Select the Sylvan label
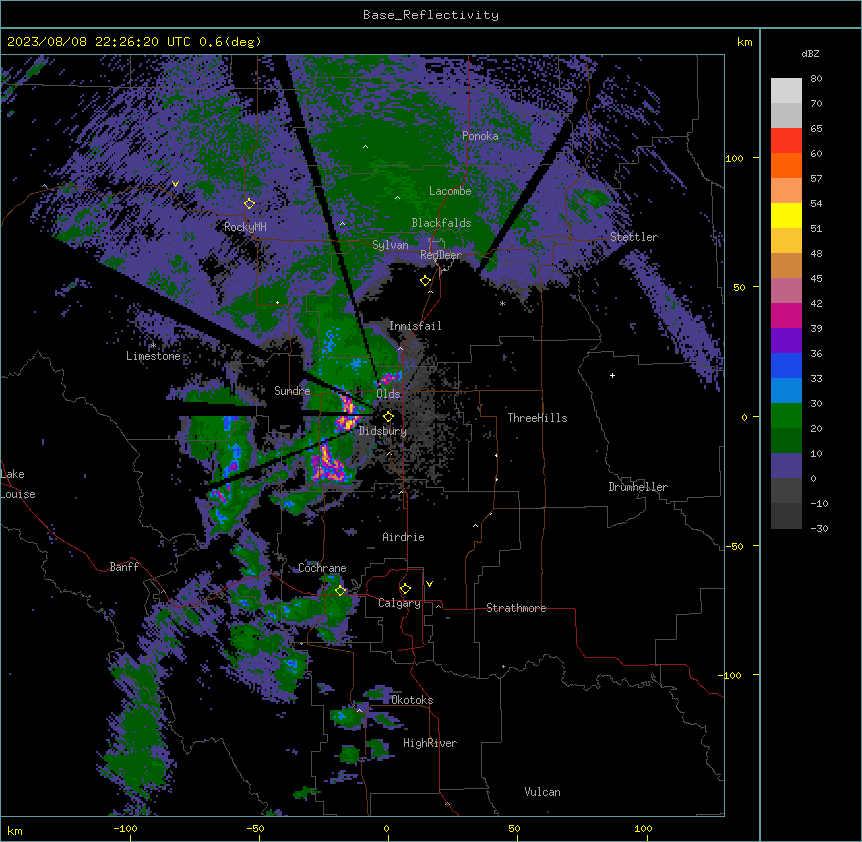Screen dimensions: 862x842 pos(390,245)
